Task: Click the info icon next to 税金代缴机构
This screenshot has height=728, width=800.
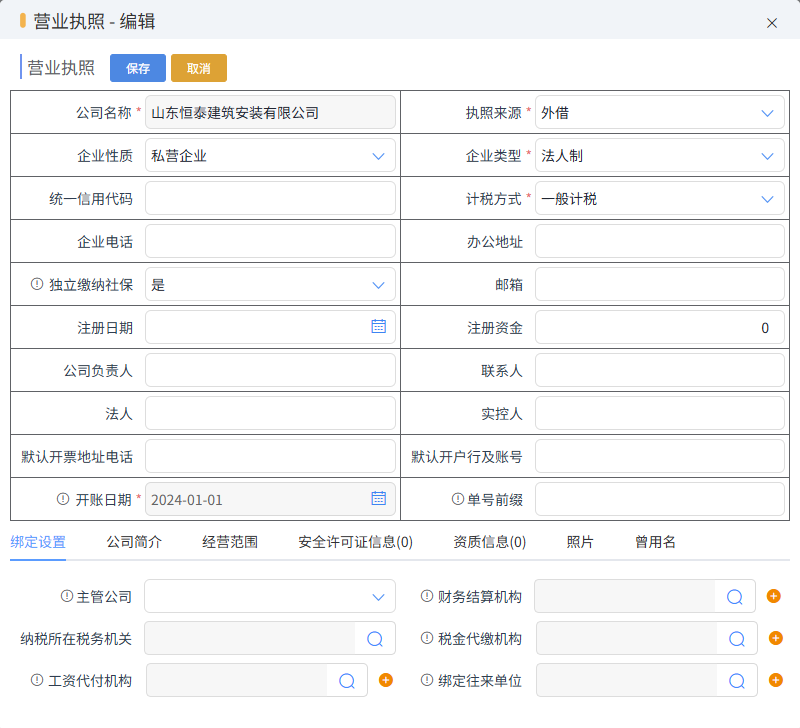Action: click(427, 638)
